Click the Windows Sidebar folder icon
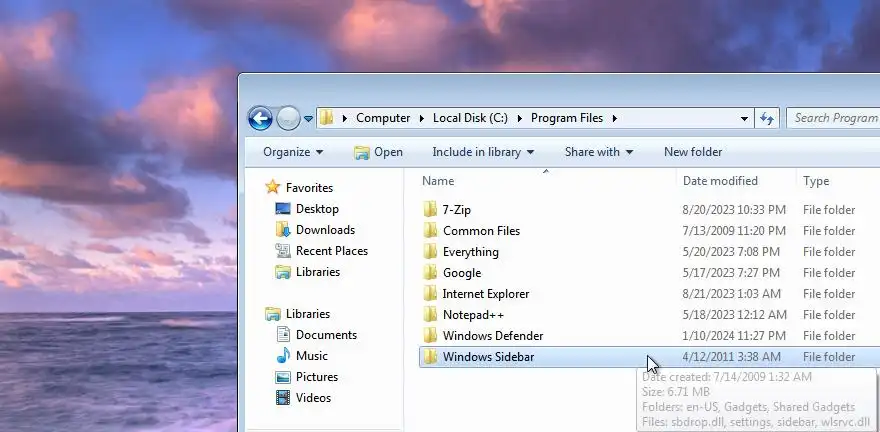880x432 pixels. [430, 357]
